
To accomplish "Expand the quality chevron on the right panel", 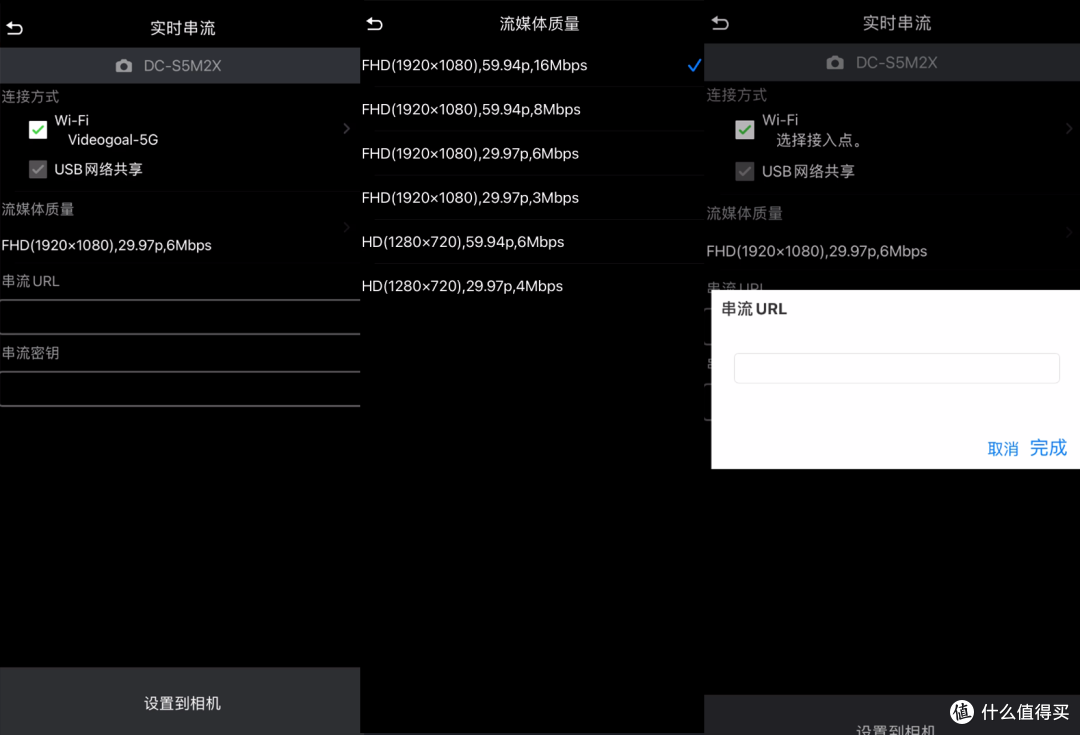I will 1070,230.
